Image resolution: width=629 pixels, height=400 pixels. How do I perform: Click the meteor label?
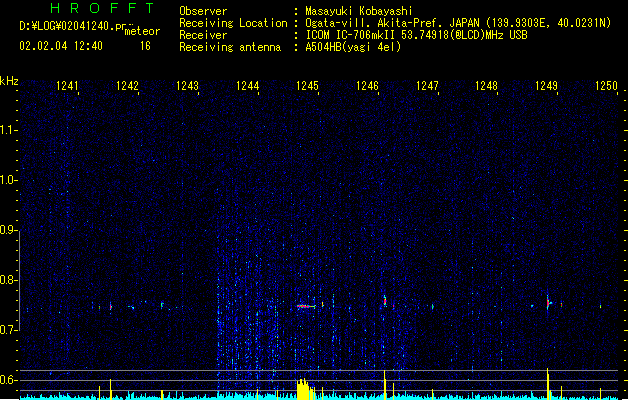pos(142,31)
